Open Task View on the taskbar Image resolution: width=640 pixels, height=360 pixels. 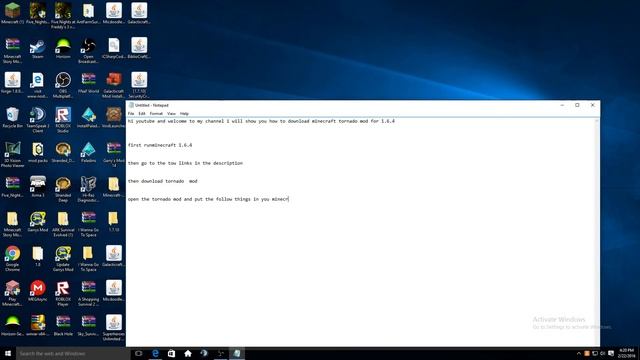pos(139,353)
